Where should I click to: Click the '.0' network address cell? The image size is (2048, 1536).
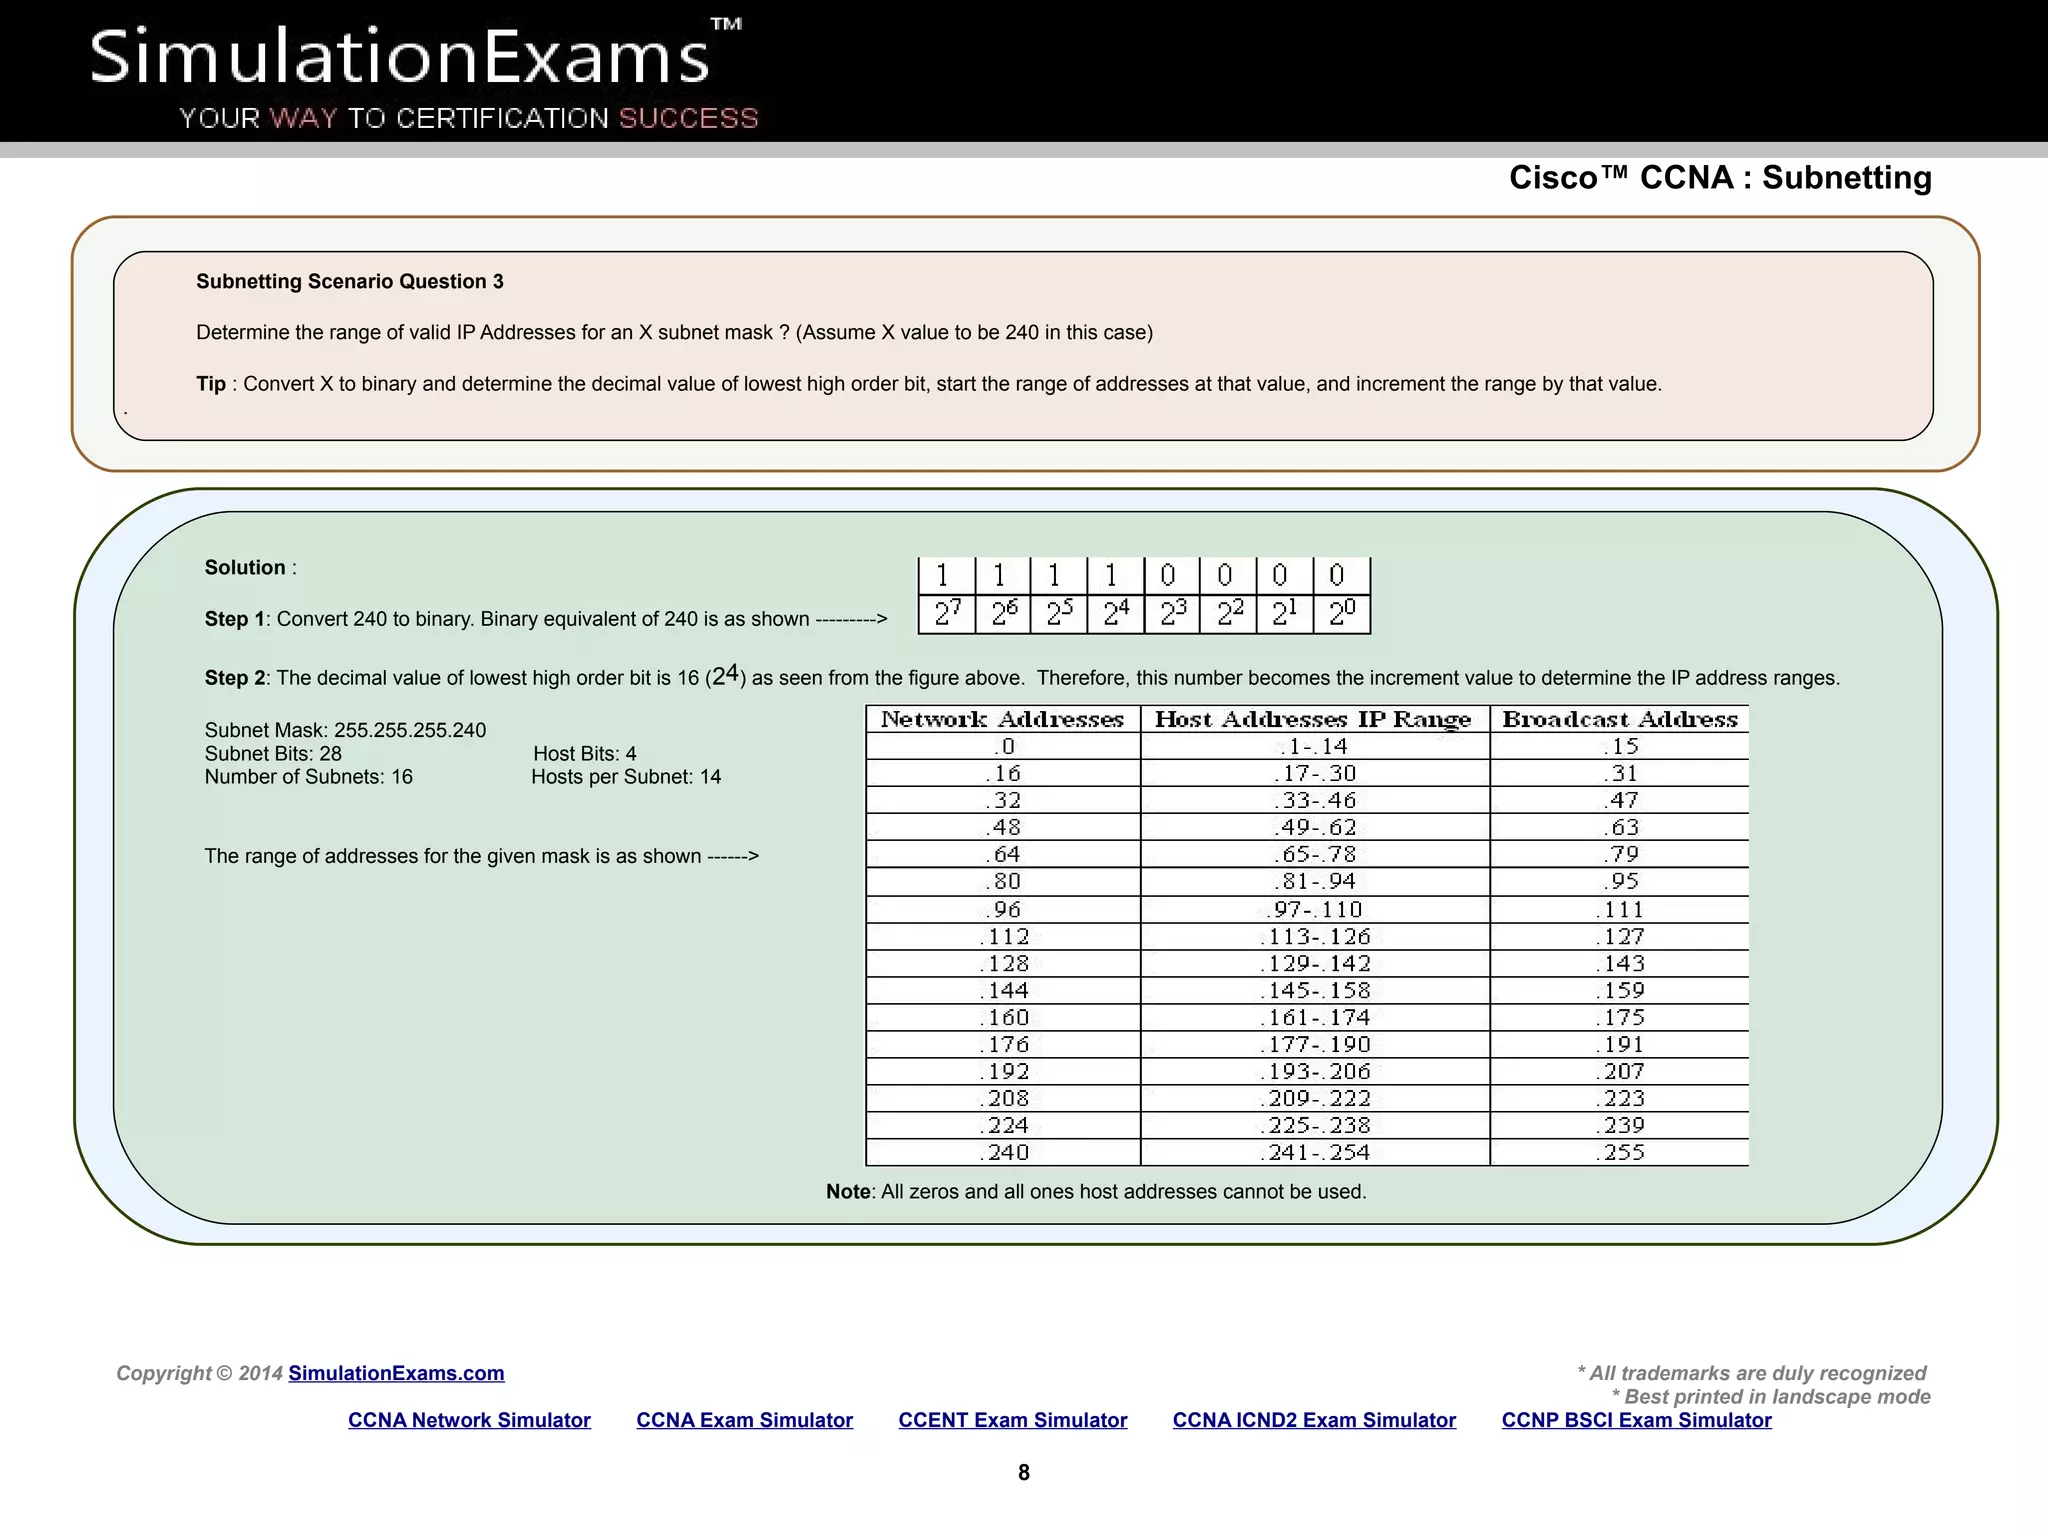pos(1003,746)
